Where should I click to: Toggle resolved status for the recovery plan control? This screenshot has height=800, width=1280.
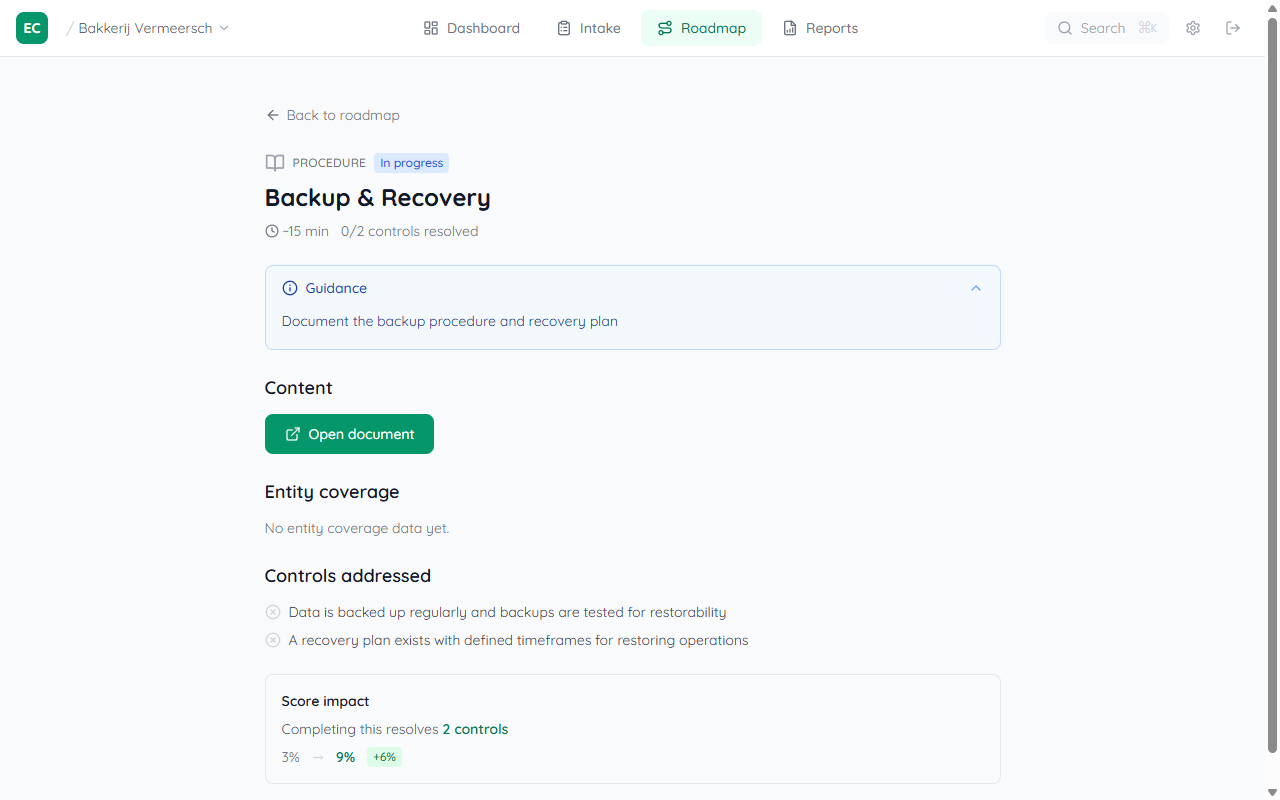[x=272, y=640]
